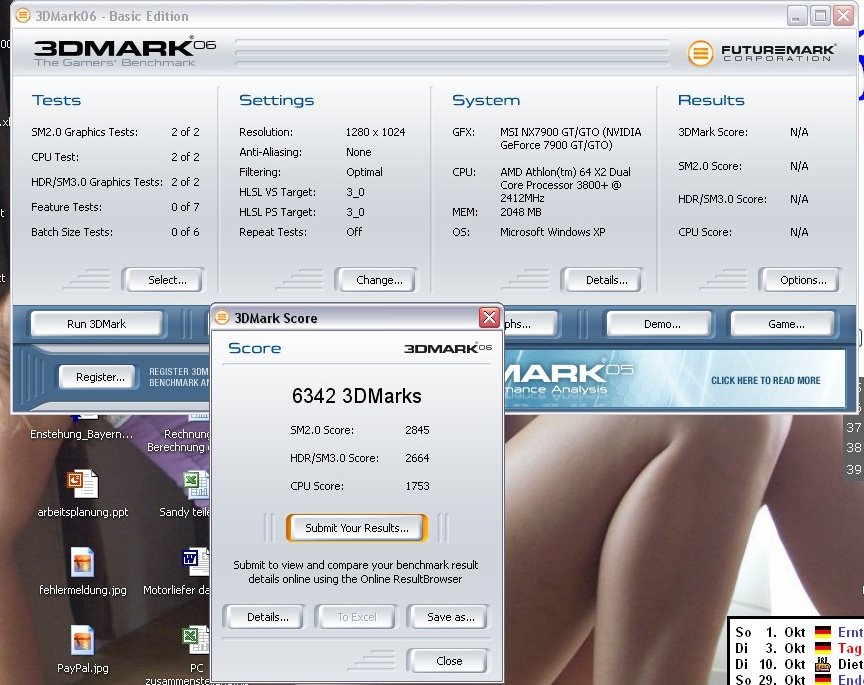The width and height of the screenshot is (864, 685).
Task: Click SM2.0 Score value 2845
Action: 417,430
